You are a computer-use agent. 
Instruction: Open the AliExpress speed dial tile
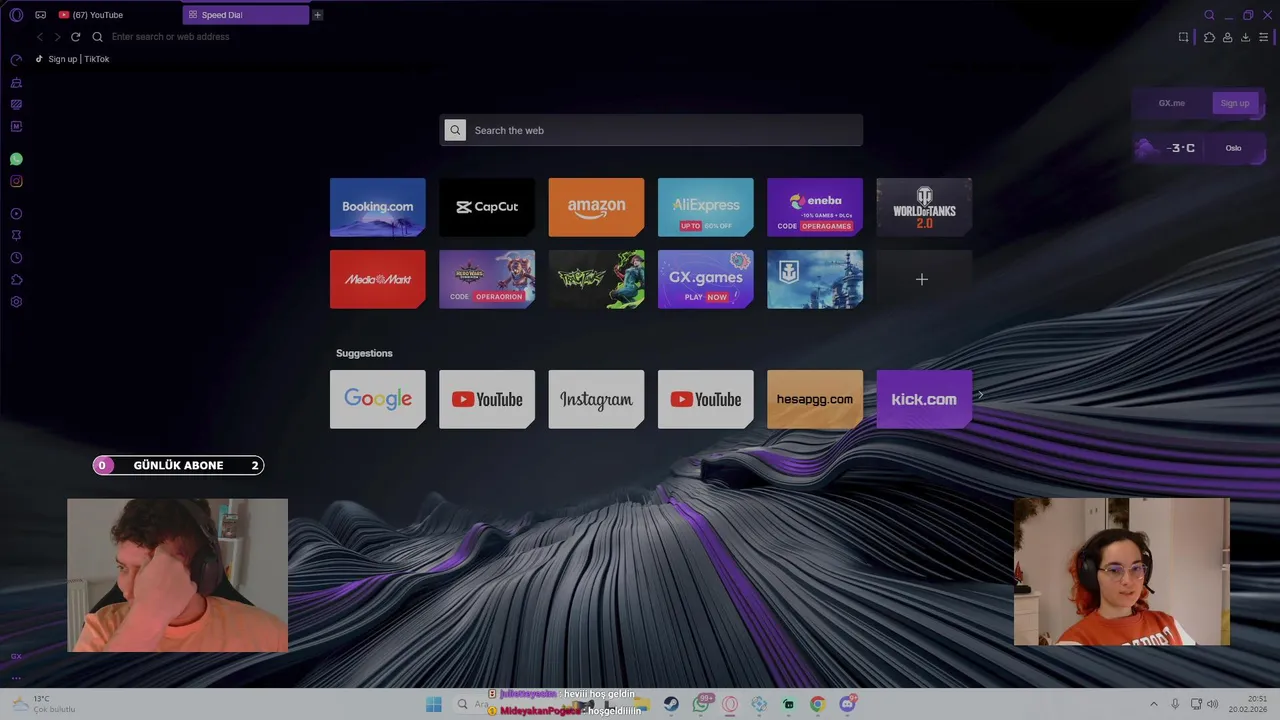click(x=706, y=207)
